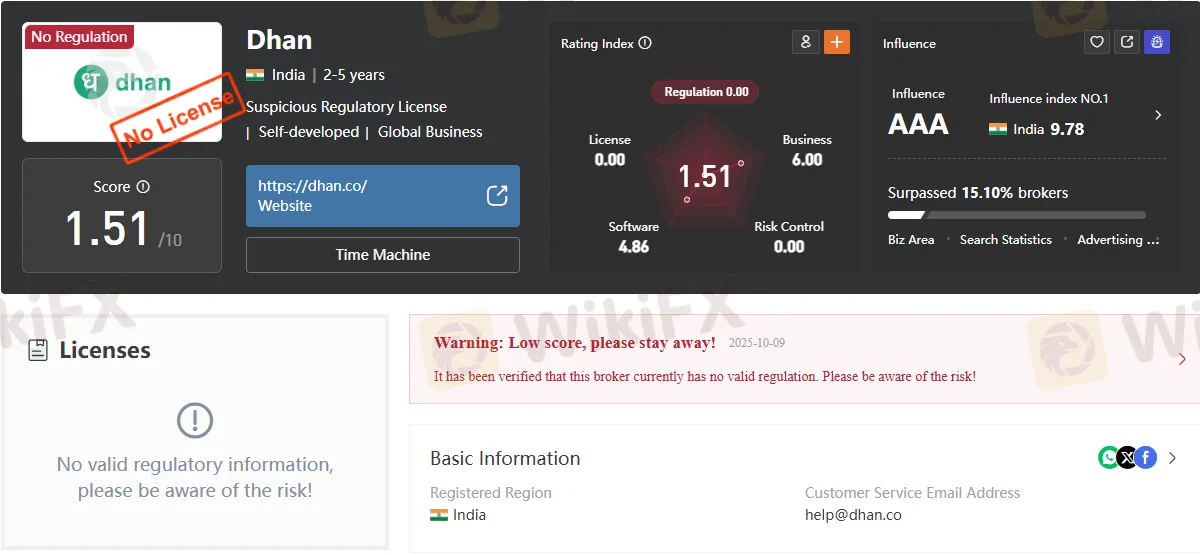The height and width of the screenshot is (555, 1200).
Task: Click the share icon in Influence panel
Action: (x=1127, y=42)
